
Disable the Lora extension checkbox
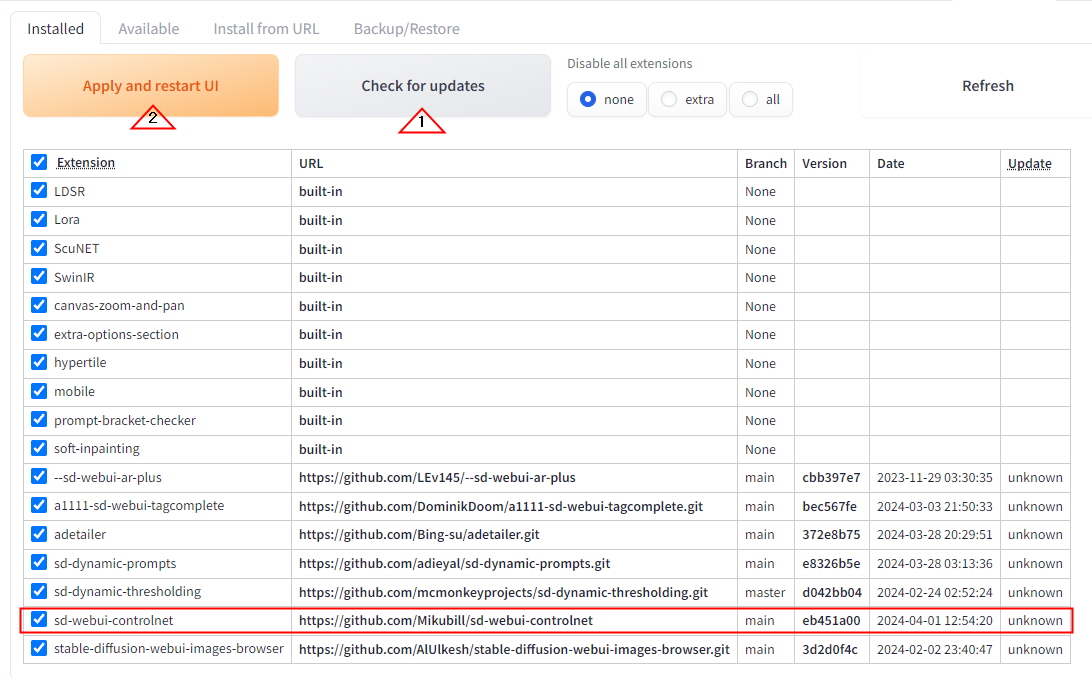pyautogui.click(x=37, y=220)
